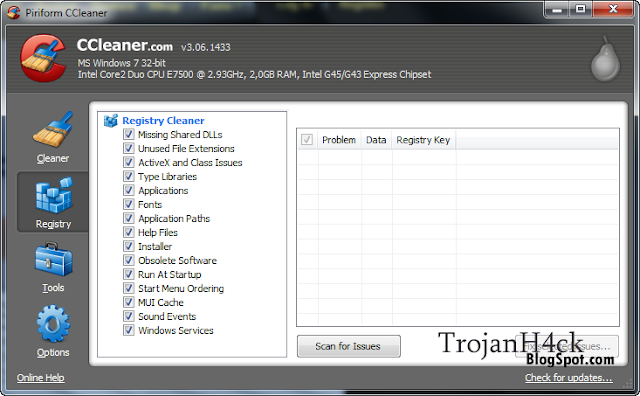Click the Options label in sidebar
Image resolution: width=640 pixels, height=396 pixels.
pyautogui.click(x=53, y=352)
